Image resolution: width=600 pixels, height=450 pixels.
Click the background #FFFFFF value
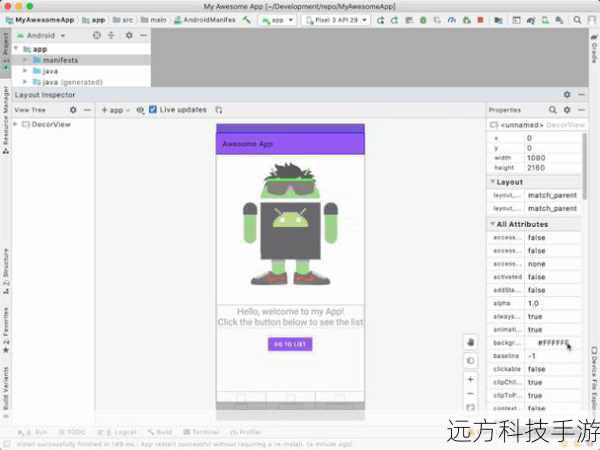point(553,342)
